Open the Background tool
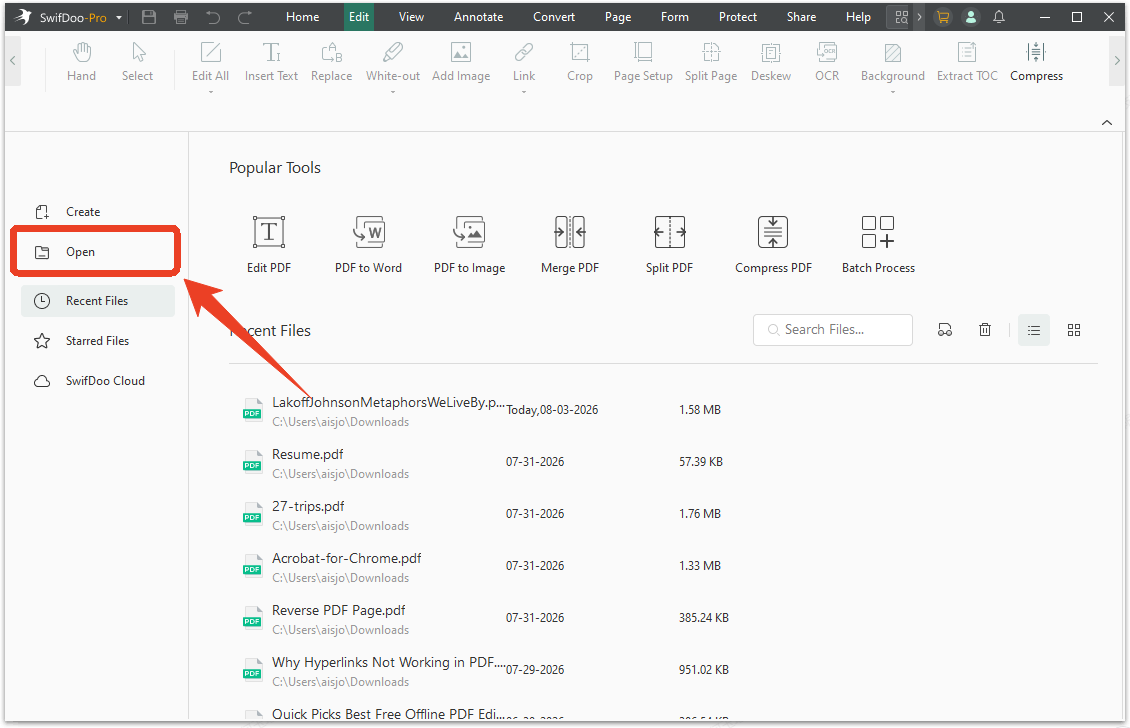Image resolution: width=1130 pixels, height=728 pixels. [892, 62]
